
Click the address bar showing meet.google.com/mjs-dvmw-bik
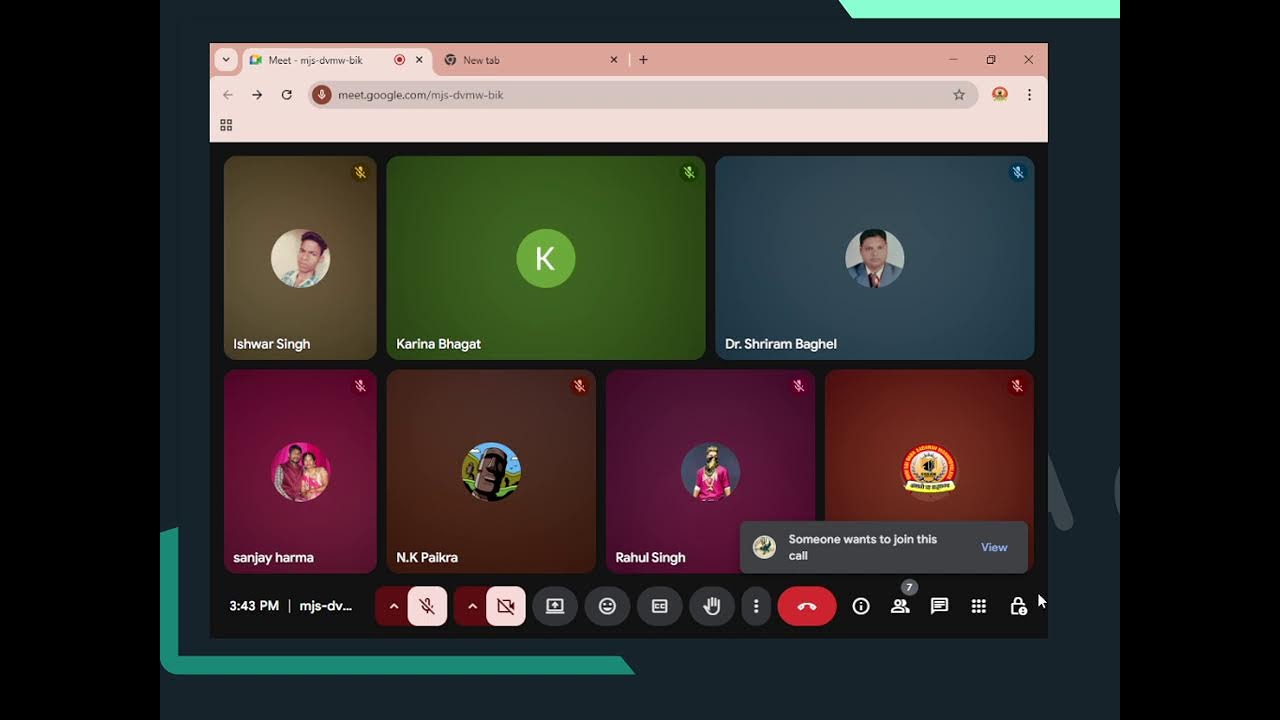pyautogui.click(x=643, y=95)
